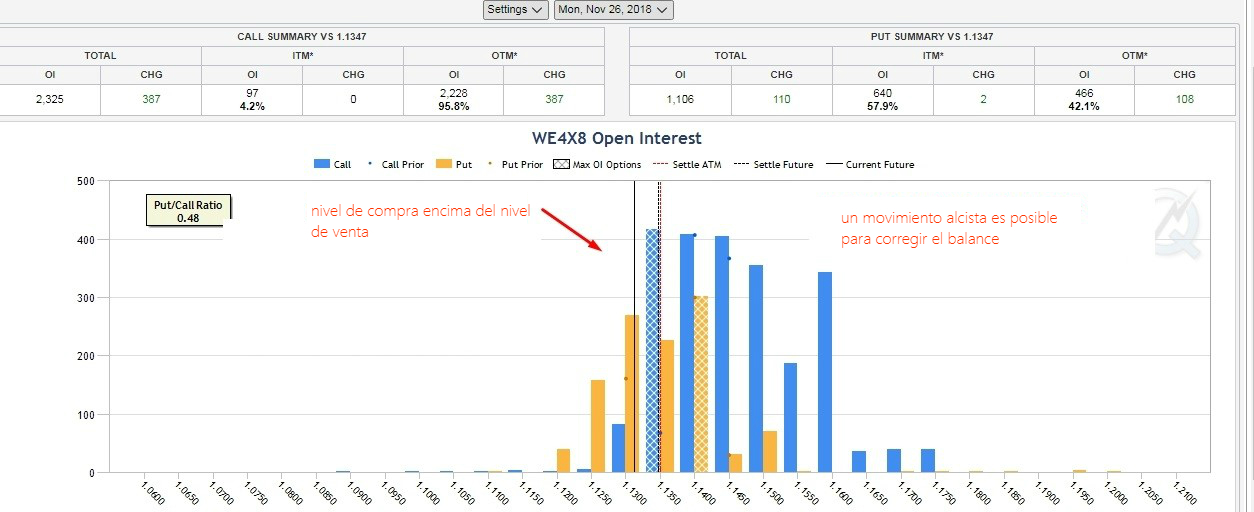Select the hatched orange Max OI put bar
Image resolution: width=1254 pixels, height=512 pixels.
pyautogui.click(x=701, y=384)
